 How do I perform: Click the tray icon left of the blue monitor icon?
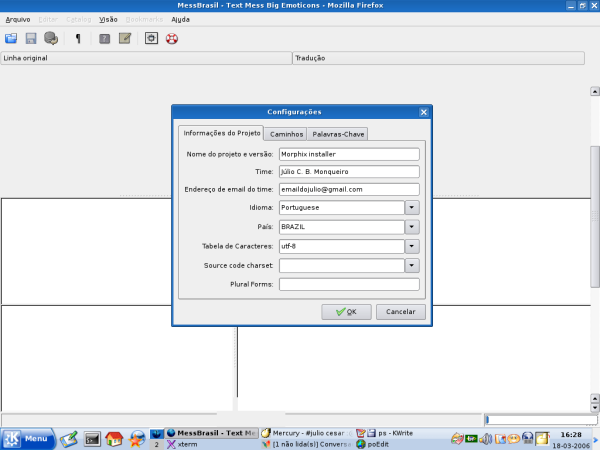click(x=514, y=439)
